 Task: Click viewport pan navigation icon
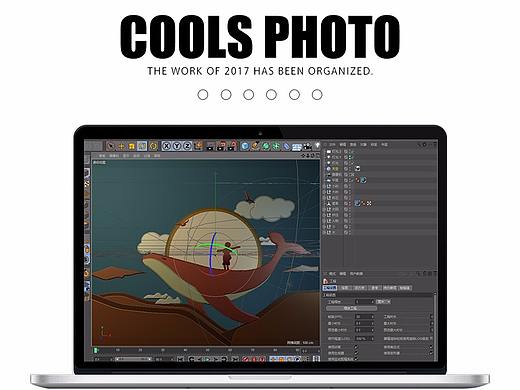click(x=303, y=155)
